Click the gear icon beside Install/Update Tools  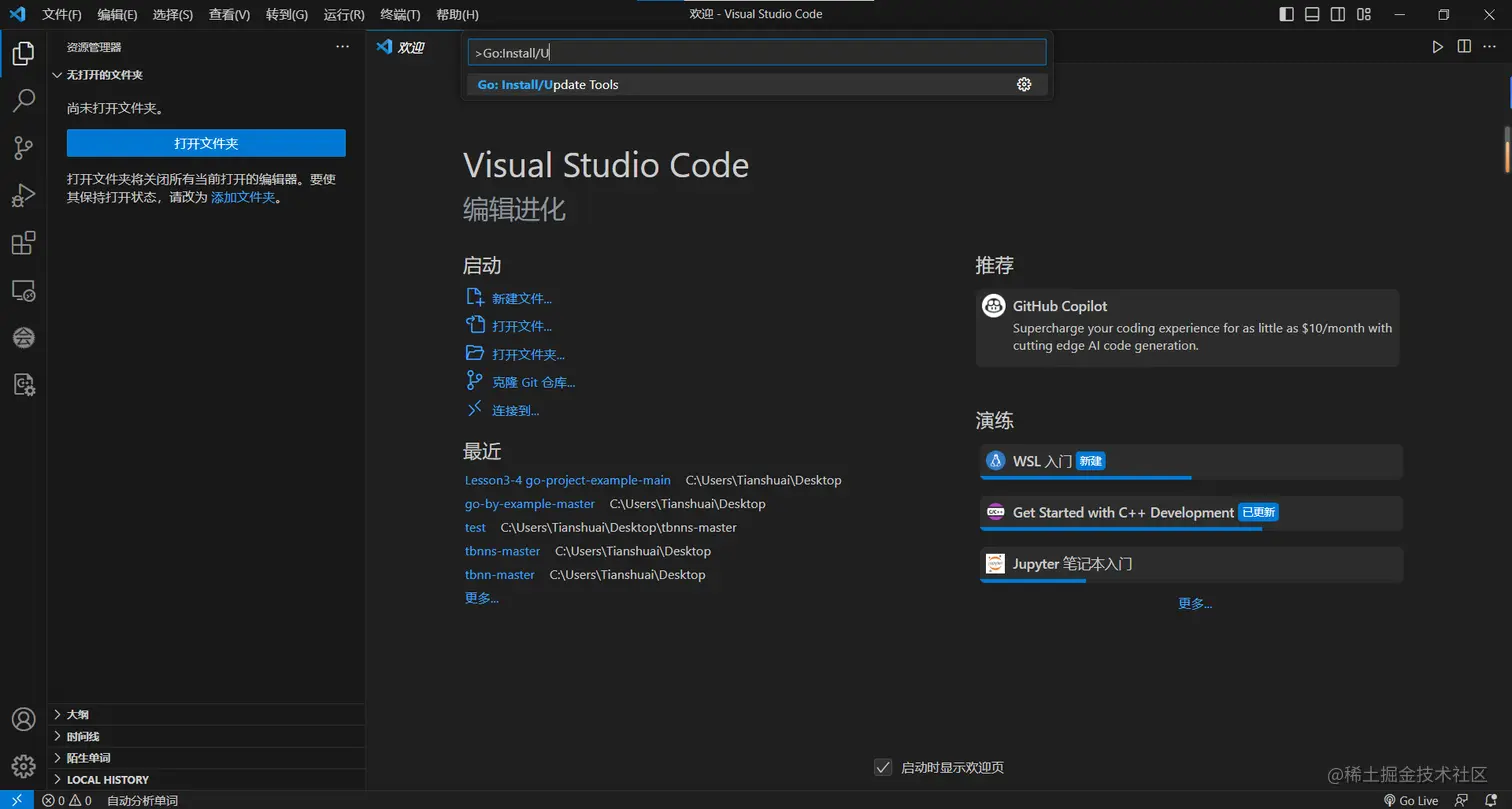point(1023,85)
